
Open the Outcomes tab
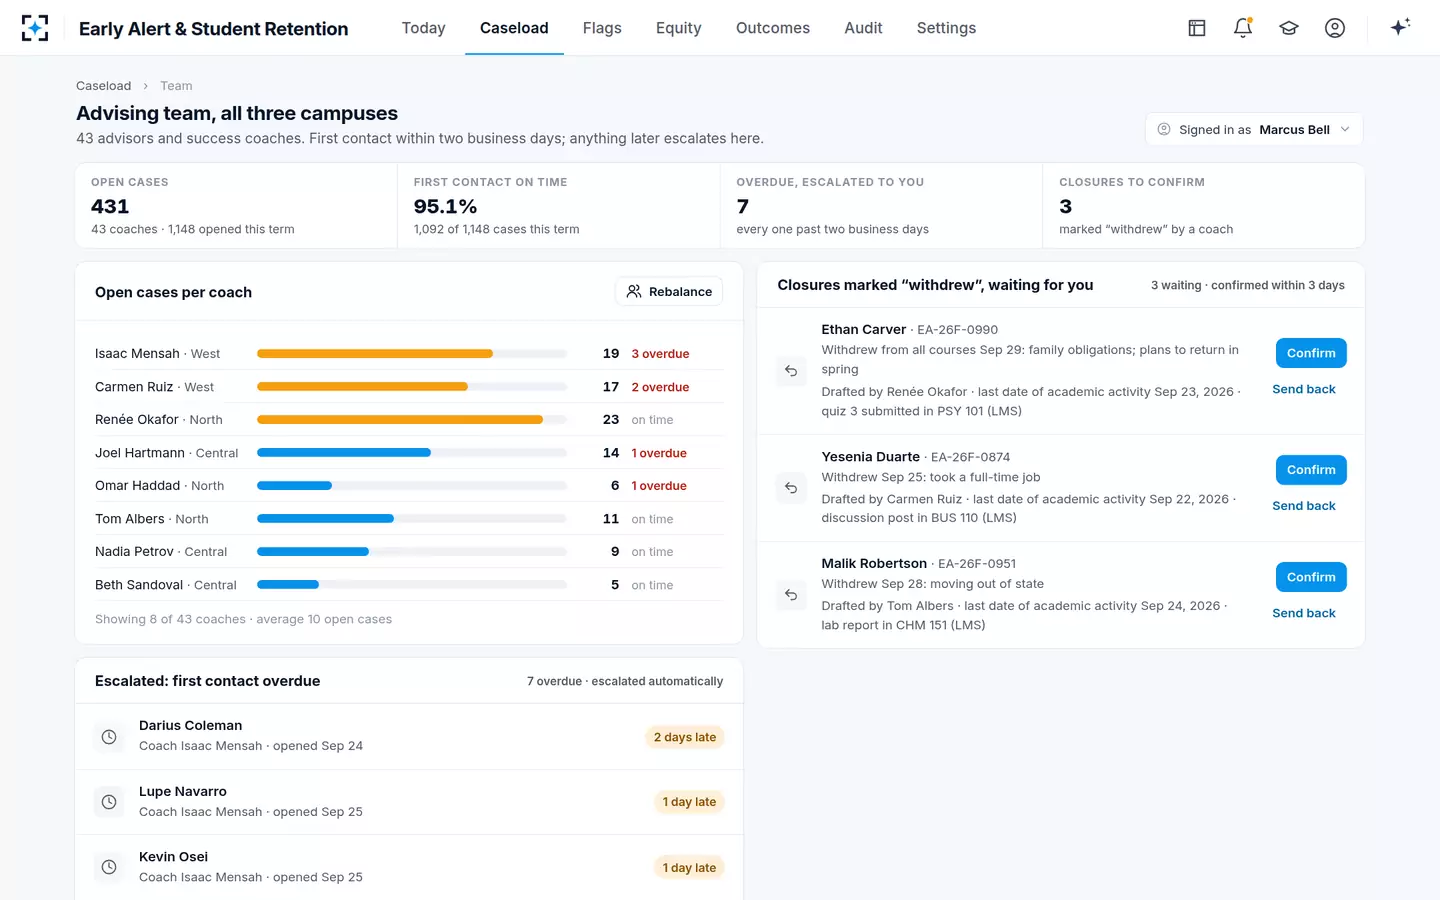pyautogui.click(x=773, y=28)
